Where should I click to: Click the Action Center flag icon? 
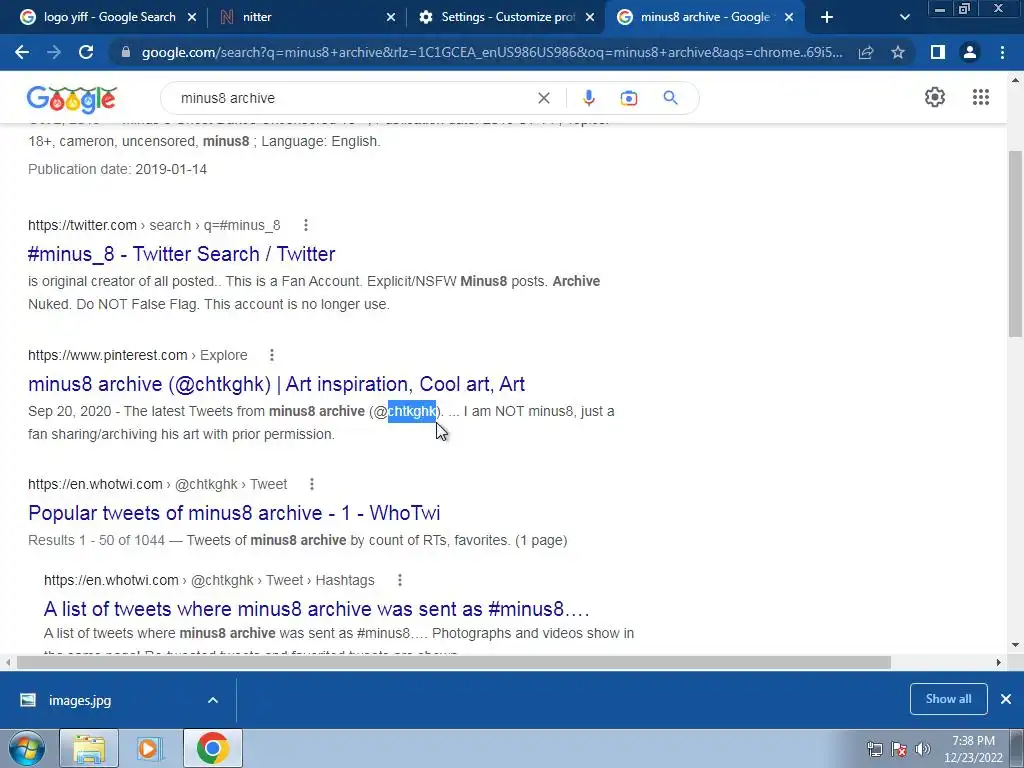(899, 749)
